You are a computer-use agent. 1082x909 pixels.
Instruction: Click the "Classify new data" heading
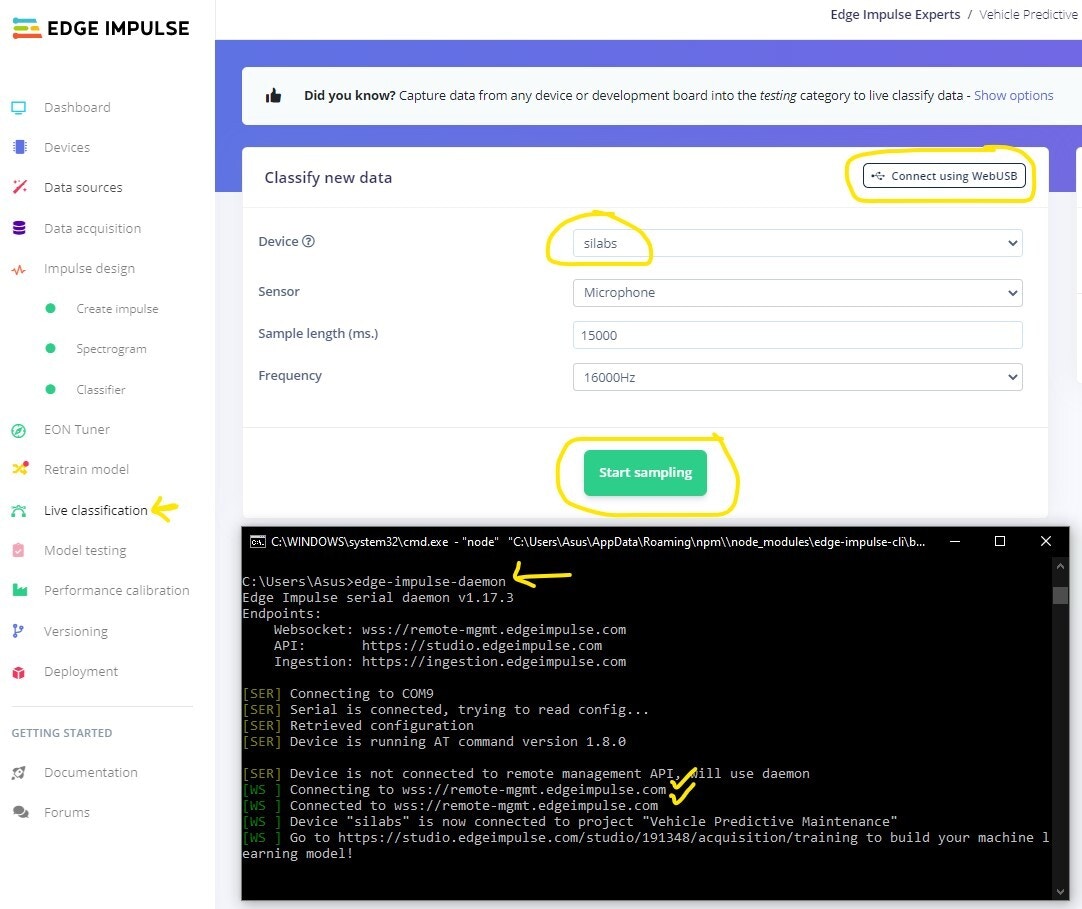point(328,177)
